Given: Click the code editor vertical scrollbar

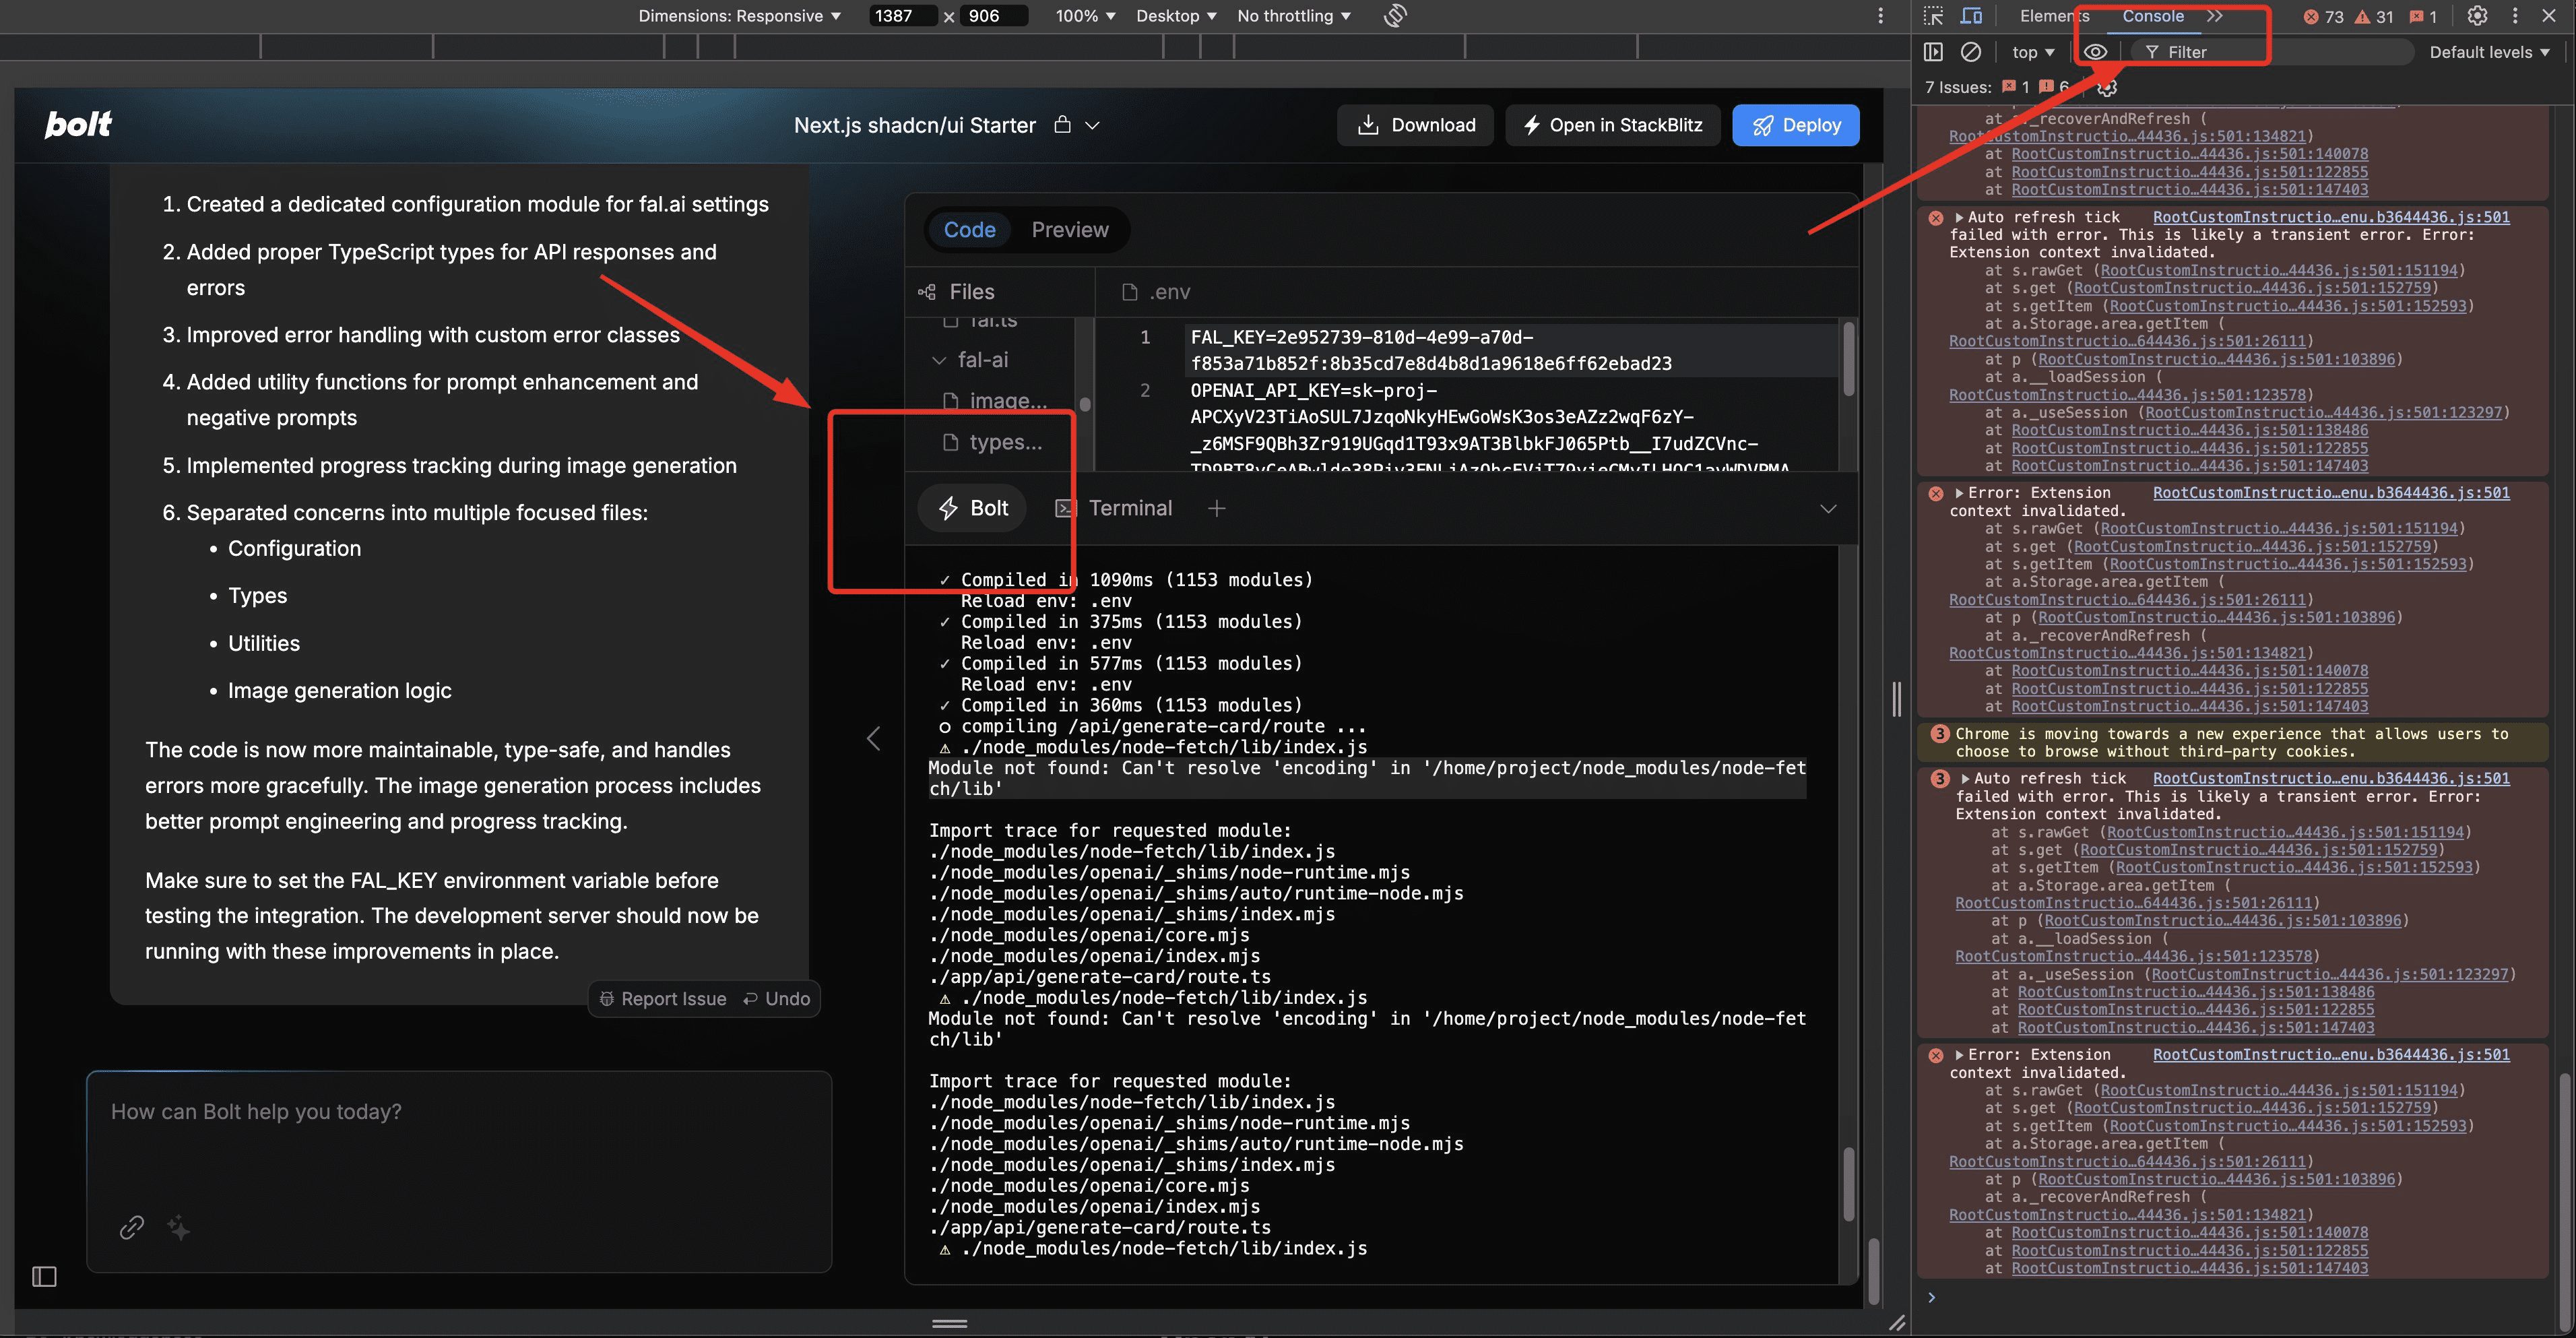Looking at the screenshot, I should pos(1849,359).
